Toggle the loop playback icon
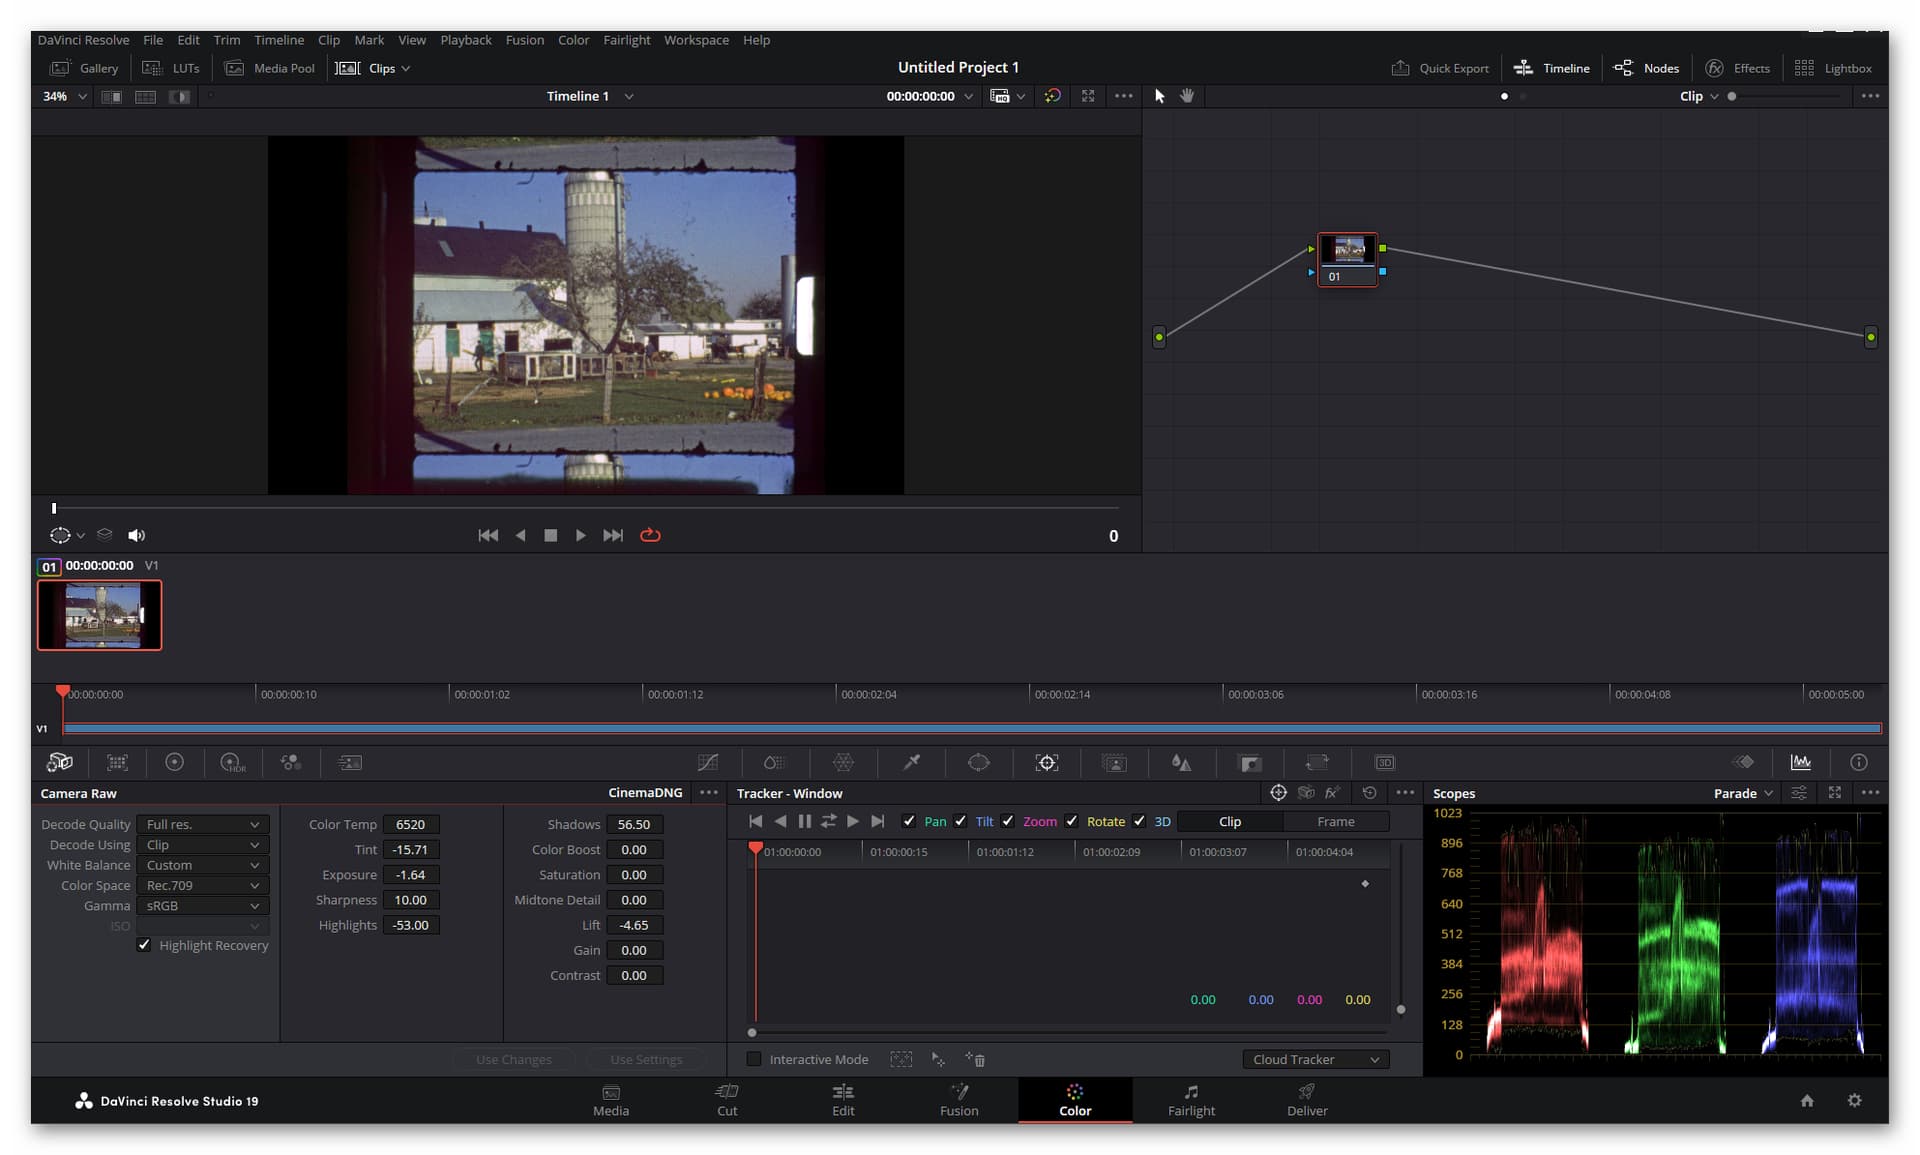The image size is (1920, 1155). (x=650, y=535)
